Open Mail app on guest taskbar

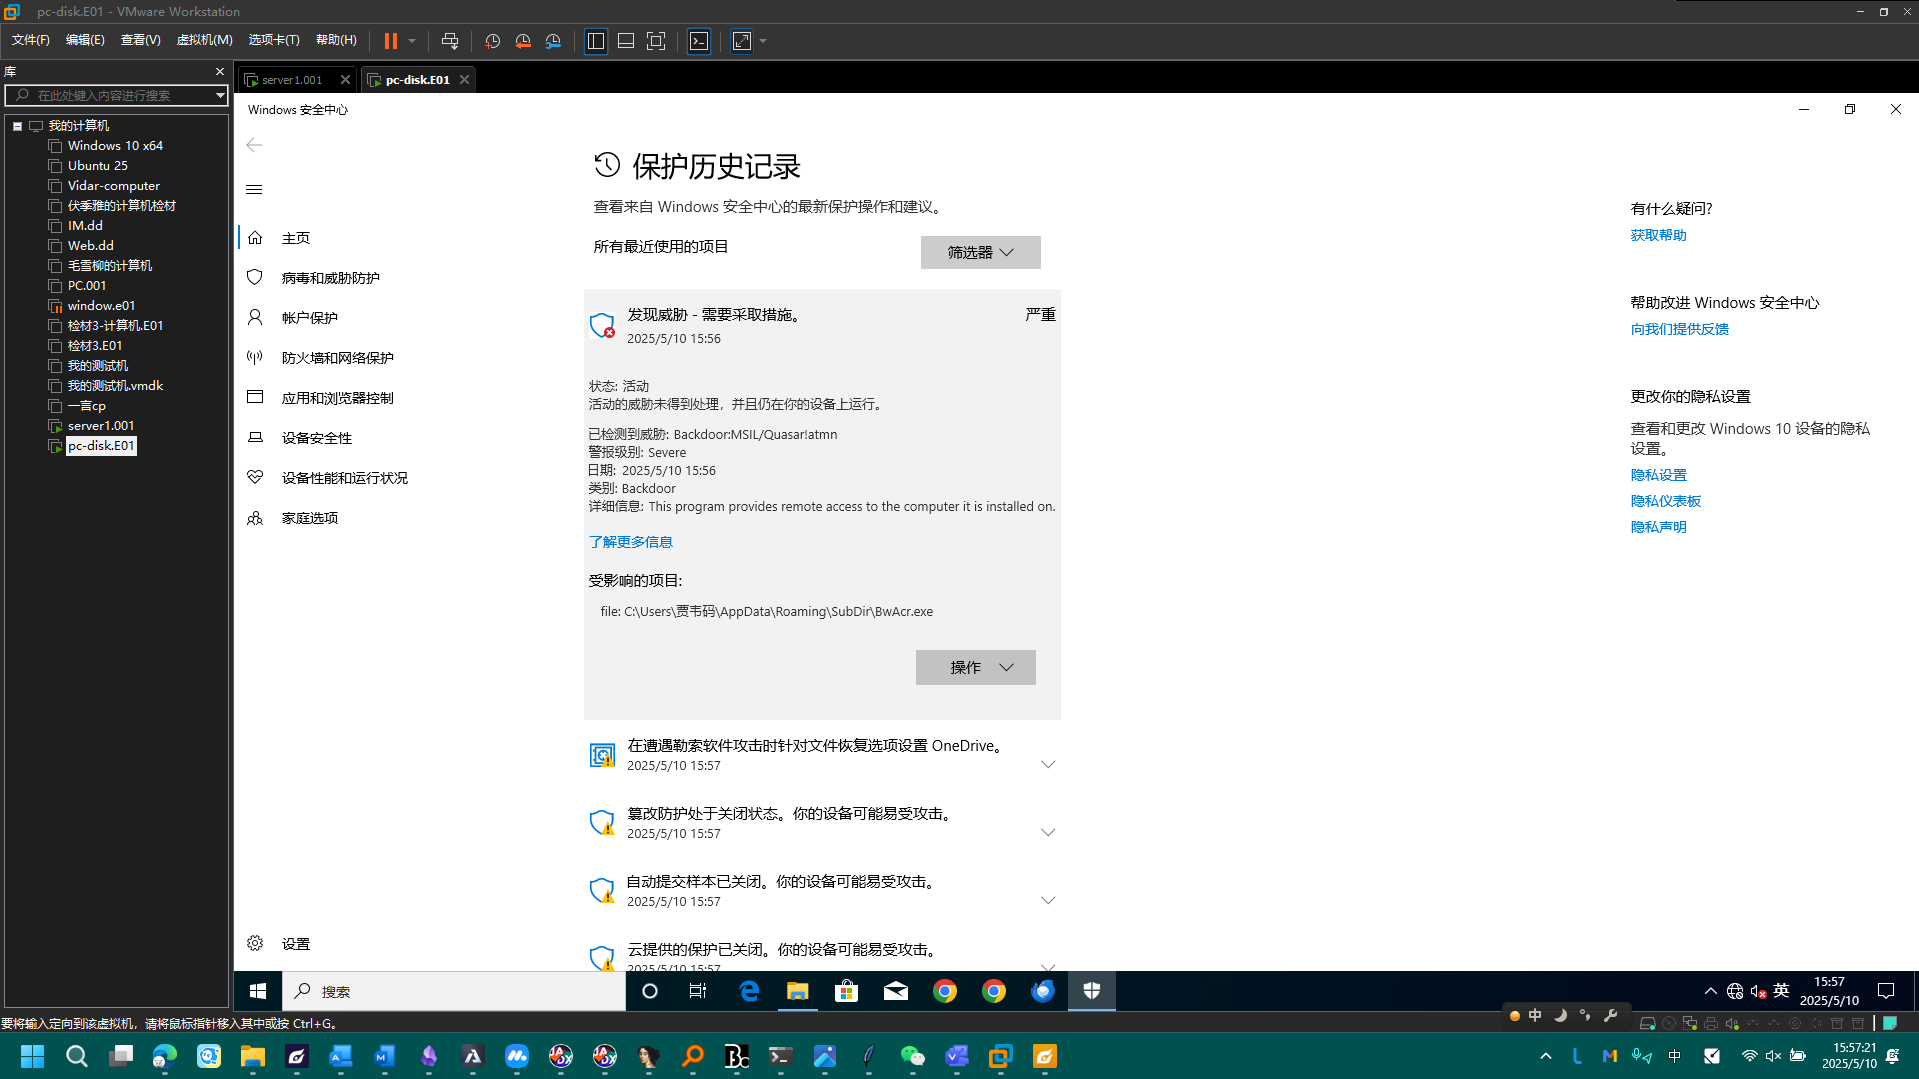coord(896,991)
